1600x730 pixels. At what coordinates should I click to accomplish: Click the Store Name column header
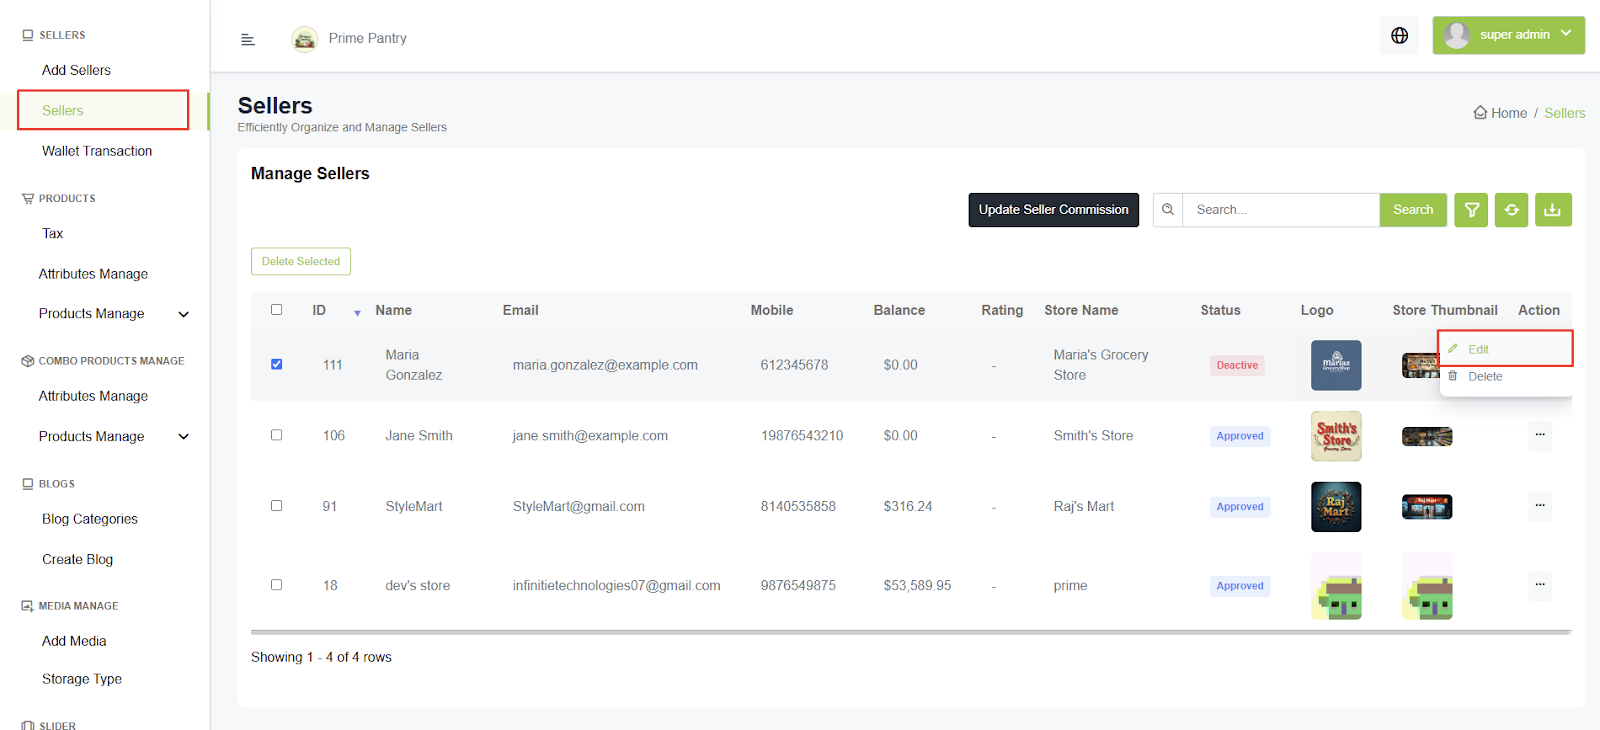point(1081,310)
